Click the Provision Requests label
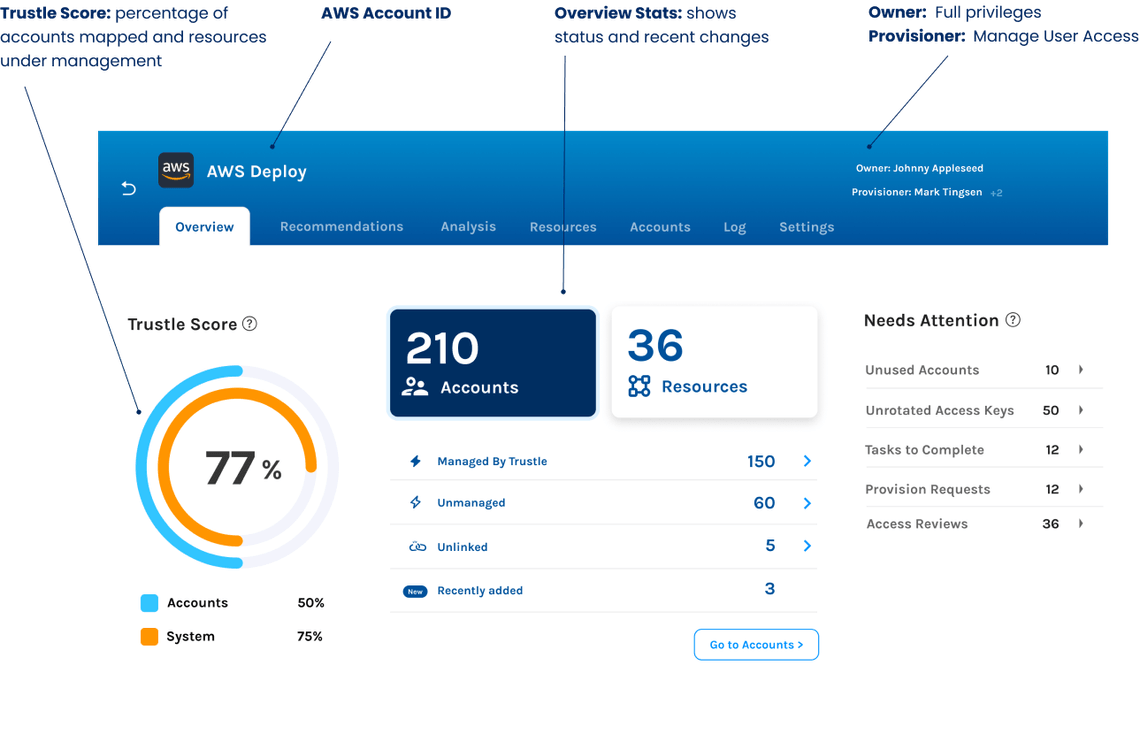The width and height of the screenshot is (1140, 749). click(928, 489)
